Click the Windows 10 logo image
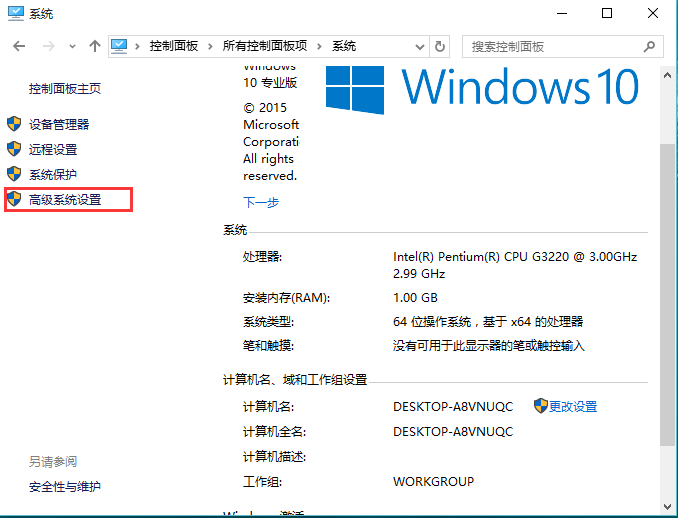The height and width of the screenshot is (518, 678). [x=482, y=88]
